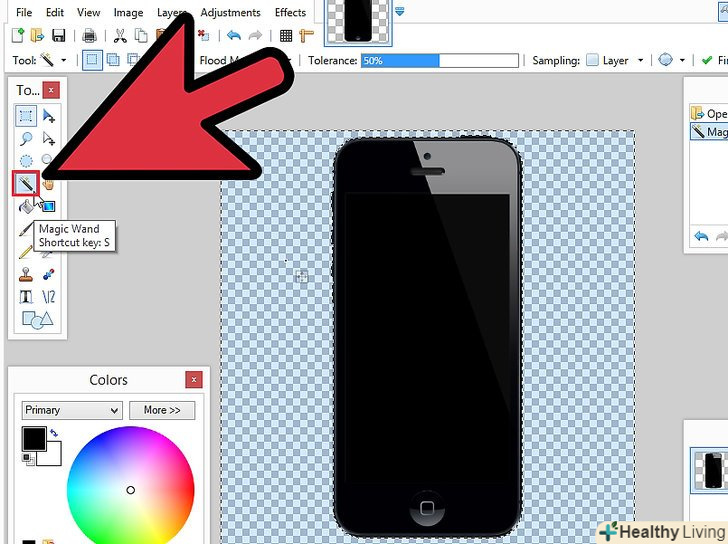The image size is (728, 544).
Task: Click the Deselect toolbar icon
Action: click(x=203, y=35)
